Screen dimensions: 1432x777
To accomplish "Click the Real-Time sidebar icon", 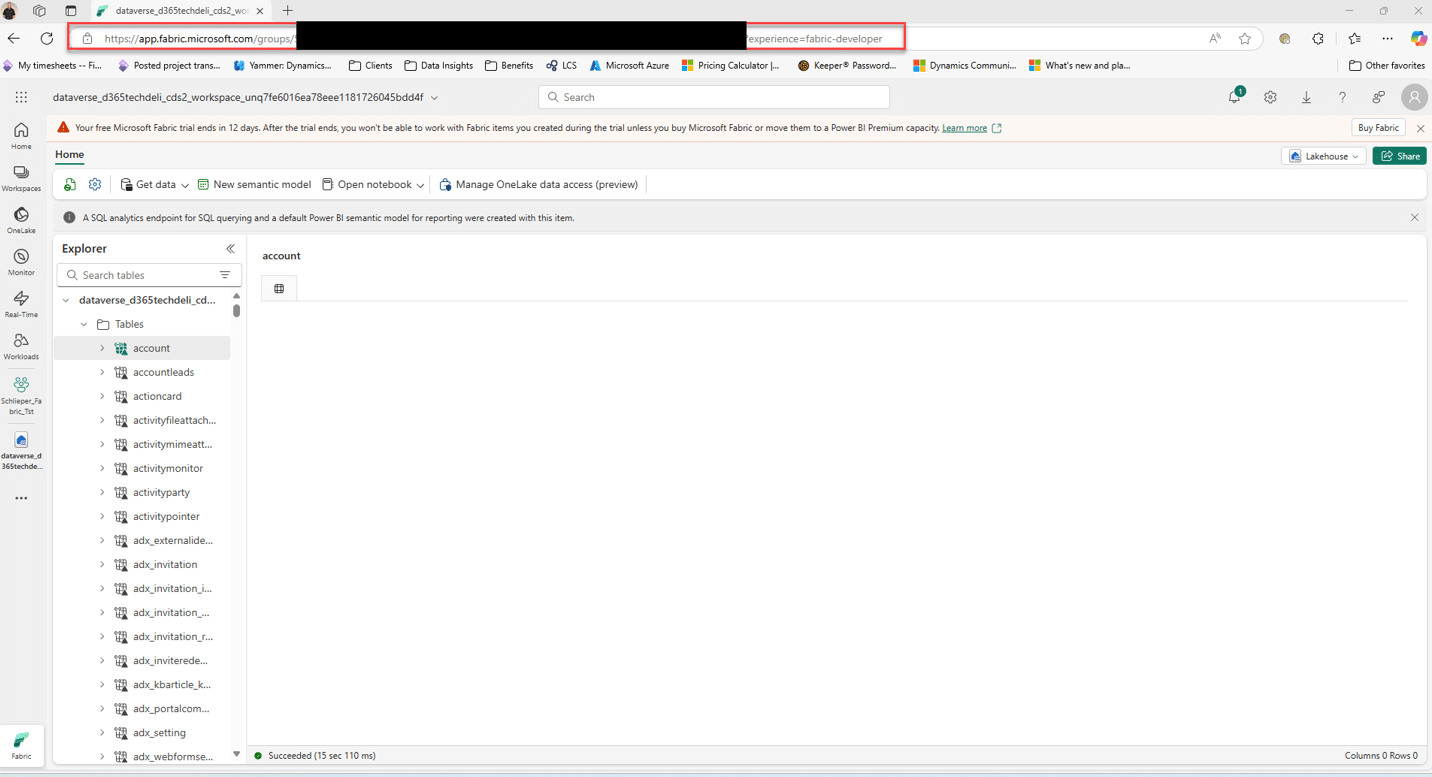I will point(21,304).
